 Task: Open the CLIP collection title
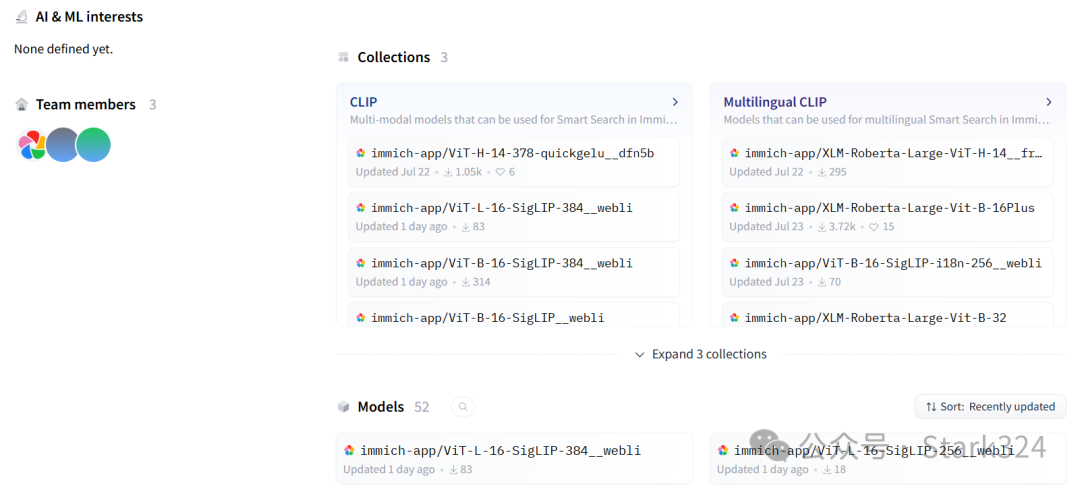pos(364,102)
